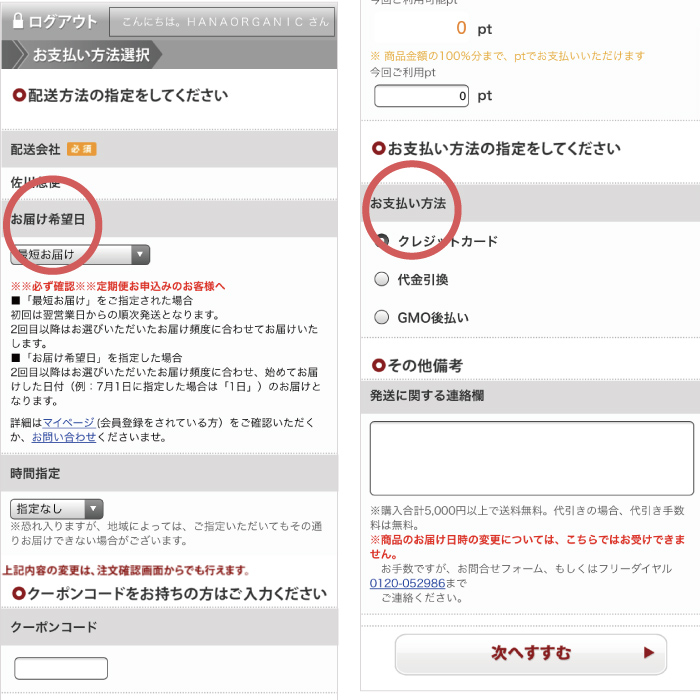
Task: Click the red bullet icon beside お支払い方法の指定
Action: 378,148
